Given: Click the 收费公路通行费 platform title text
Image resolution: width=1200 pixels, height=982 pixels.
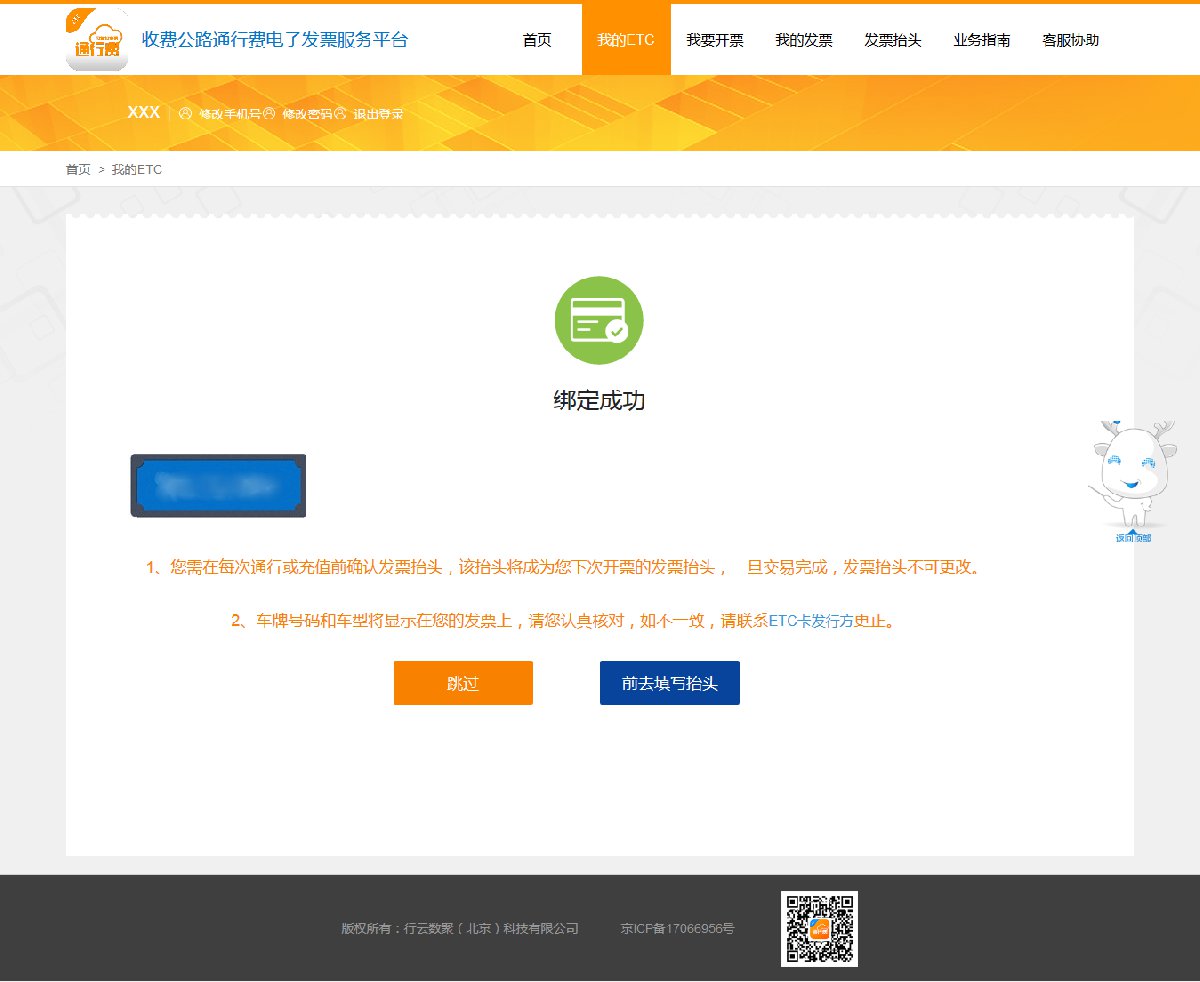Looking at the screenshot, I should [275, 40].
